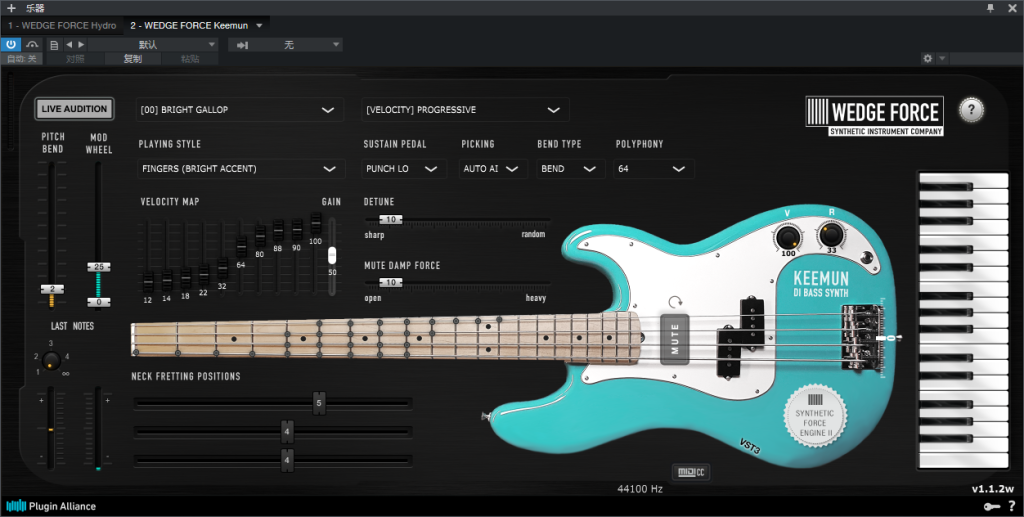Viewport: 1024px width, 517px height.
Task: Click the V volume knob on bass
Action: pos(788,238)
